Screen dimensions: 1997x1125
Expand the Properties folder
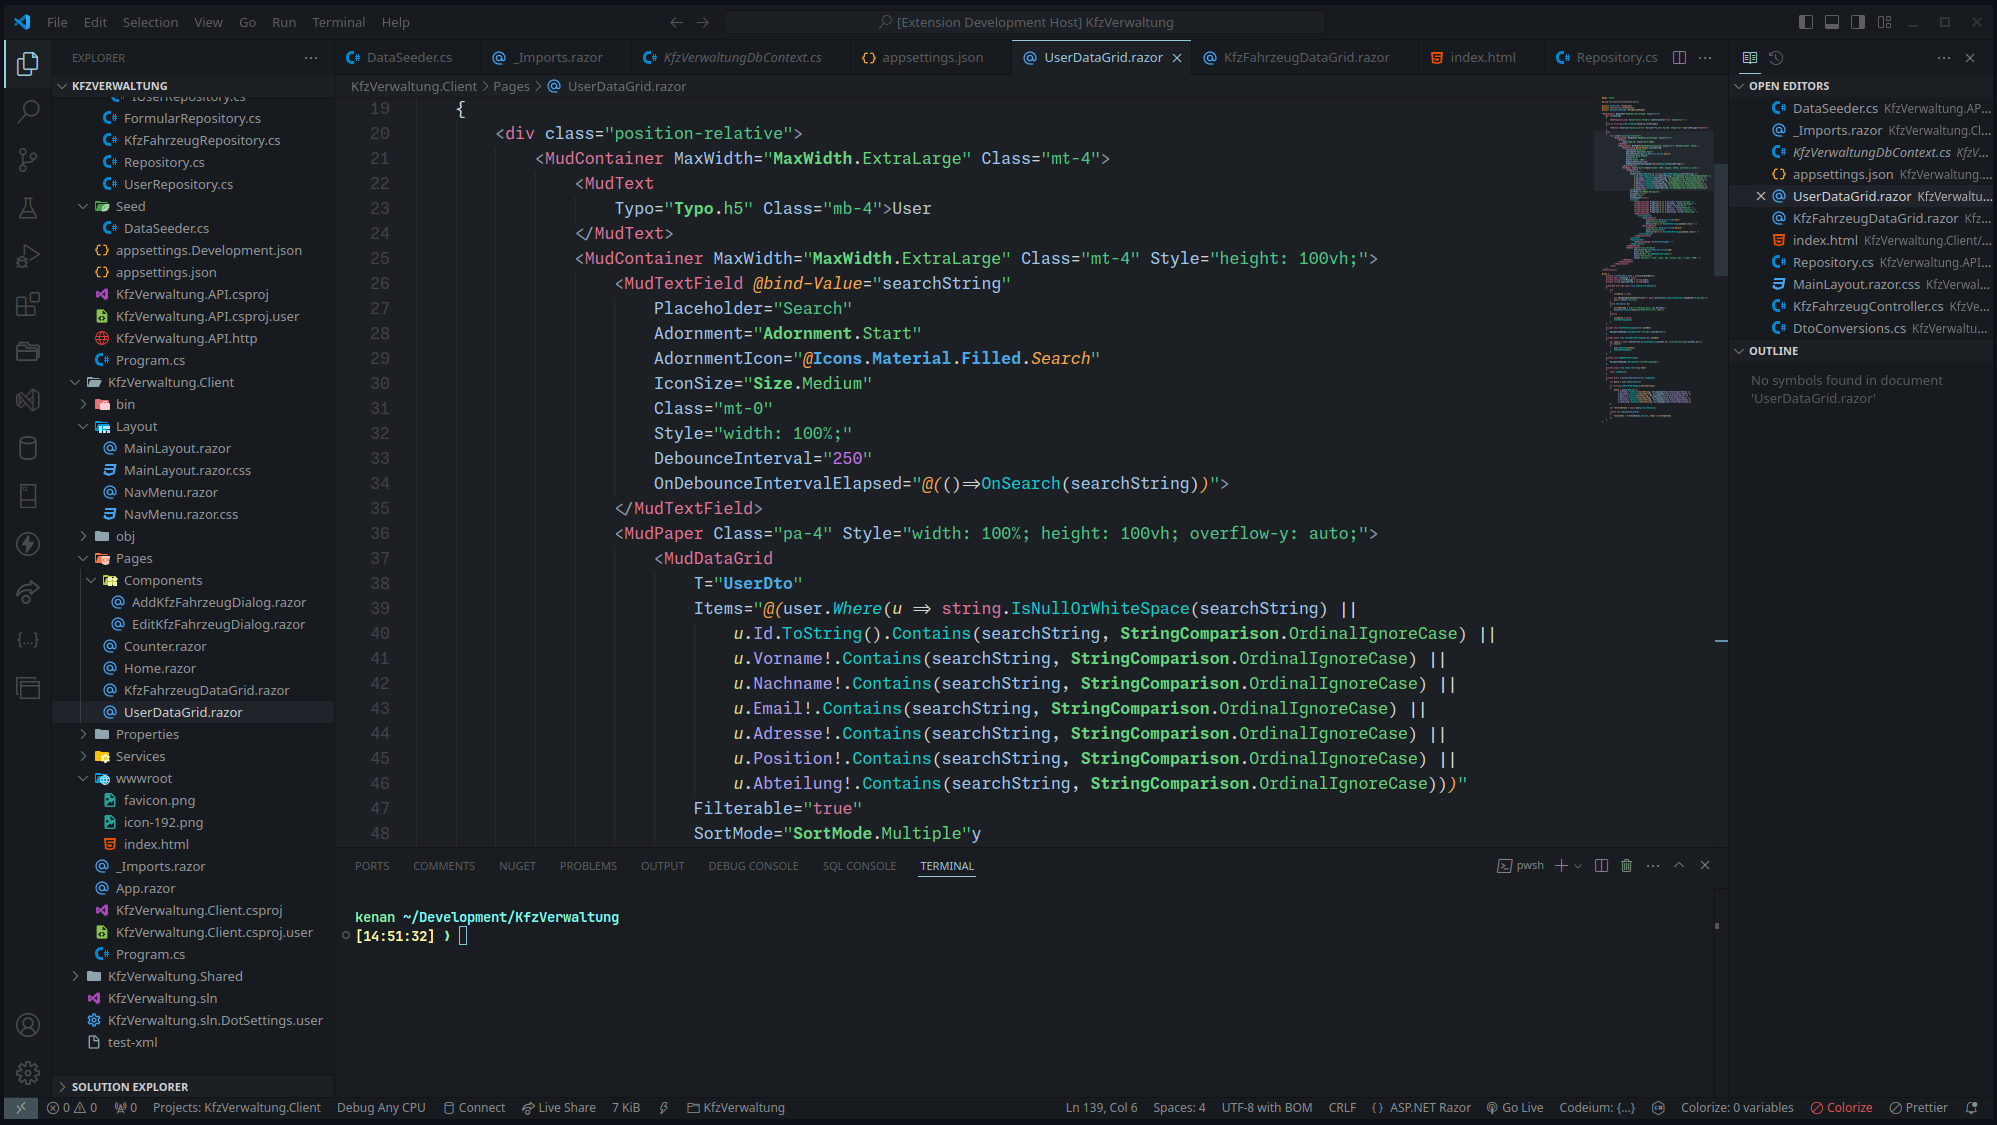(x=83, y=735)
